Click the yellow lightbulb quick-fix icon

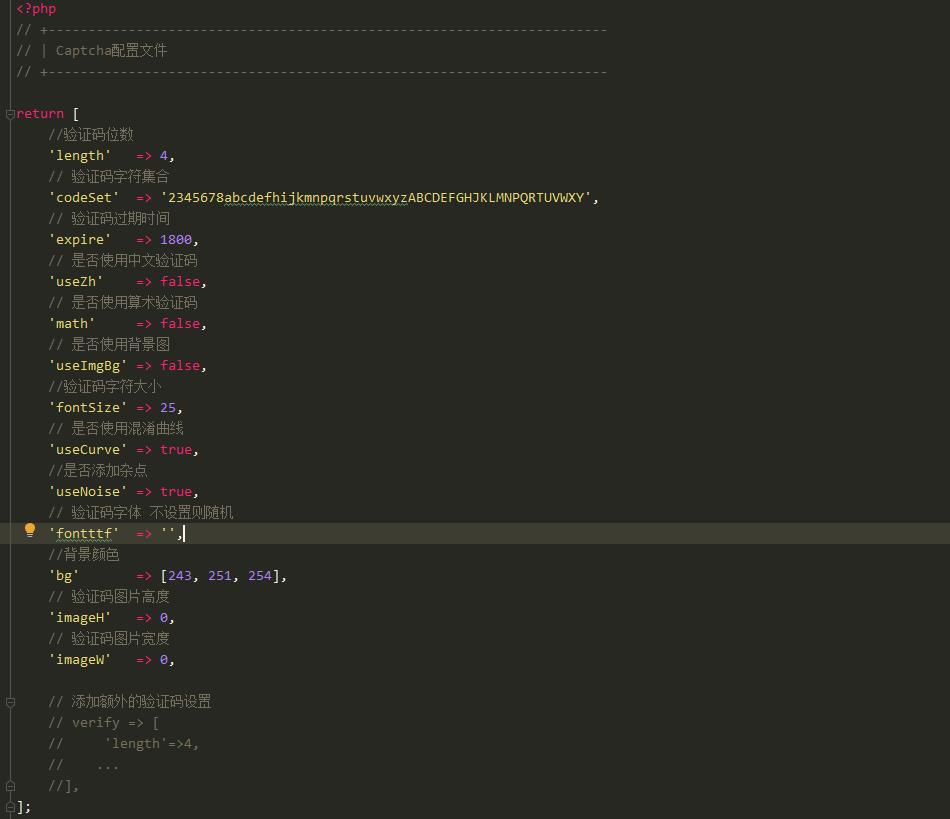point(30,530)
